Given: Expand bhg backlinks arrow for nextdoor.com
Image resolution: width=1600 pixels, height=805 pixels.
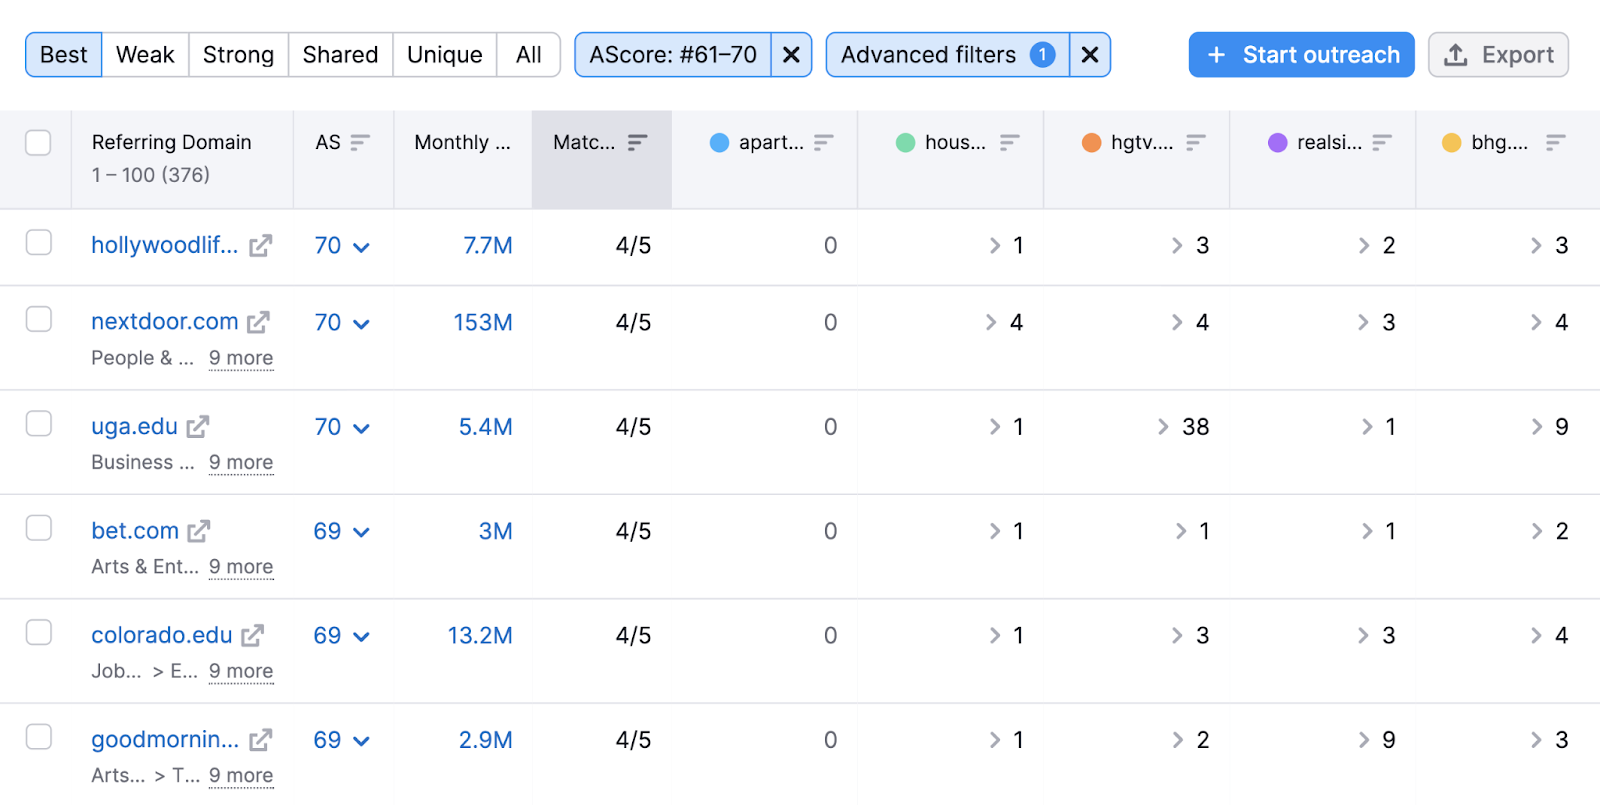Looking at the screenshot, I should [1536, 322].
